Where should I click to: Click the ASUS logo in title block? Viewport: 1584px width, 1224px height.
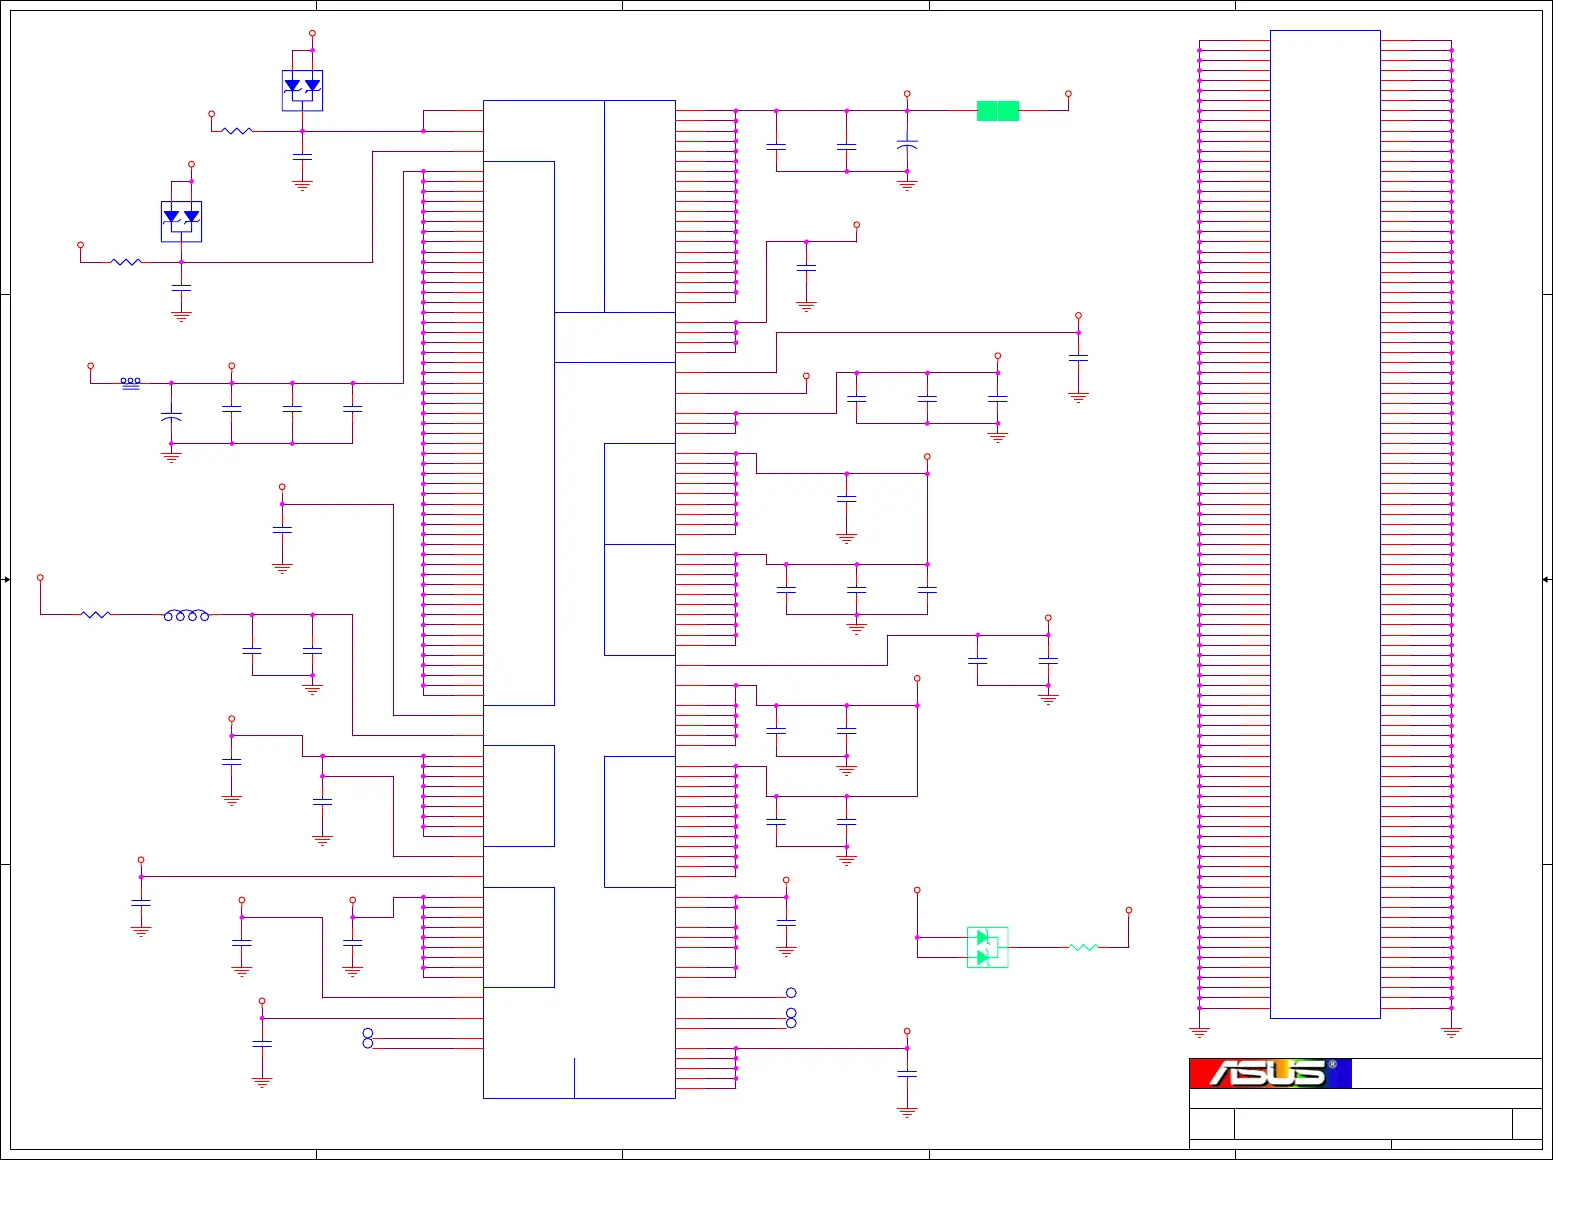pyautogui.click(x=1270, y=1073)
